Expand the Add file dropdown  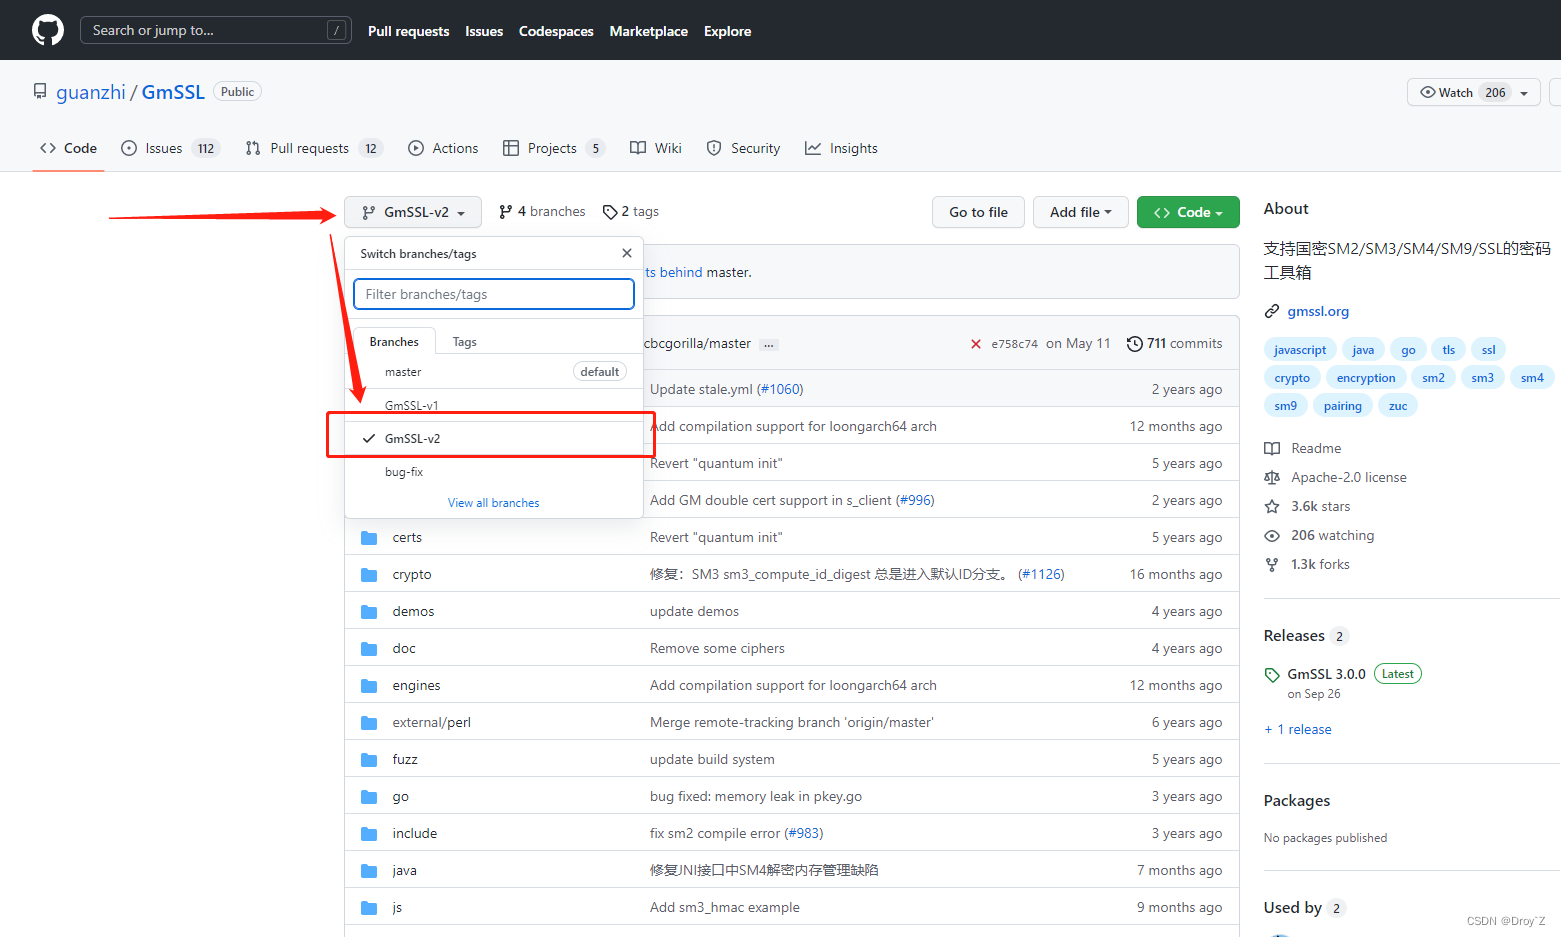[x=1080, y=212]
